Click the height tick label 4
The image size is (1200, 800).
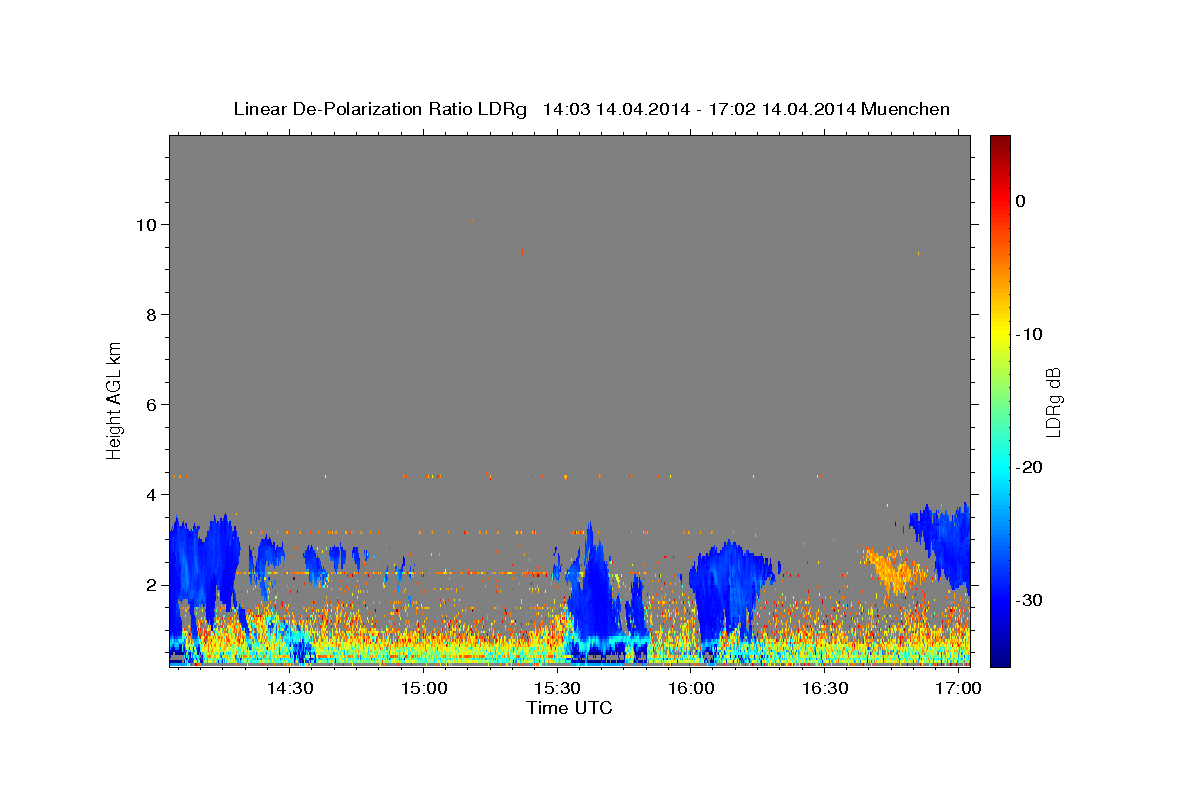point(151,494)
